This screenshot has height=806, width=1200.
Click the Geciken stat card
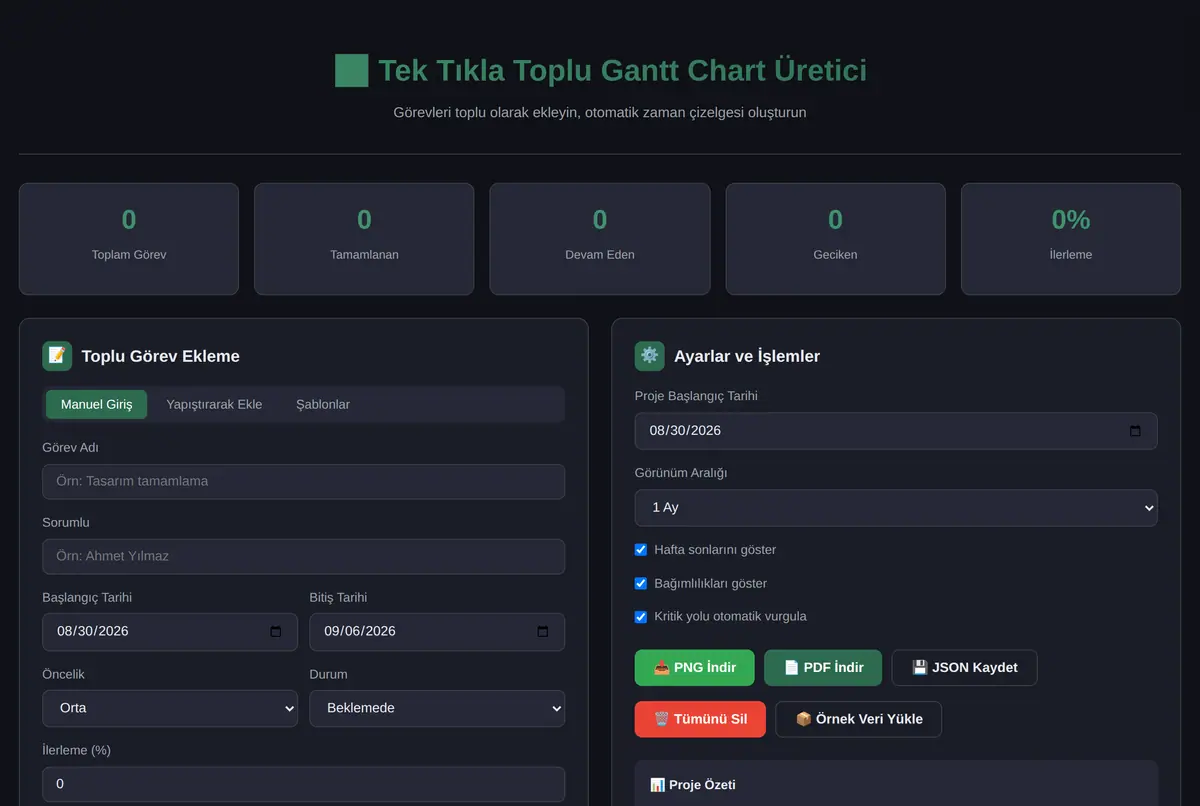pos(835,239)
